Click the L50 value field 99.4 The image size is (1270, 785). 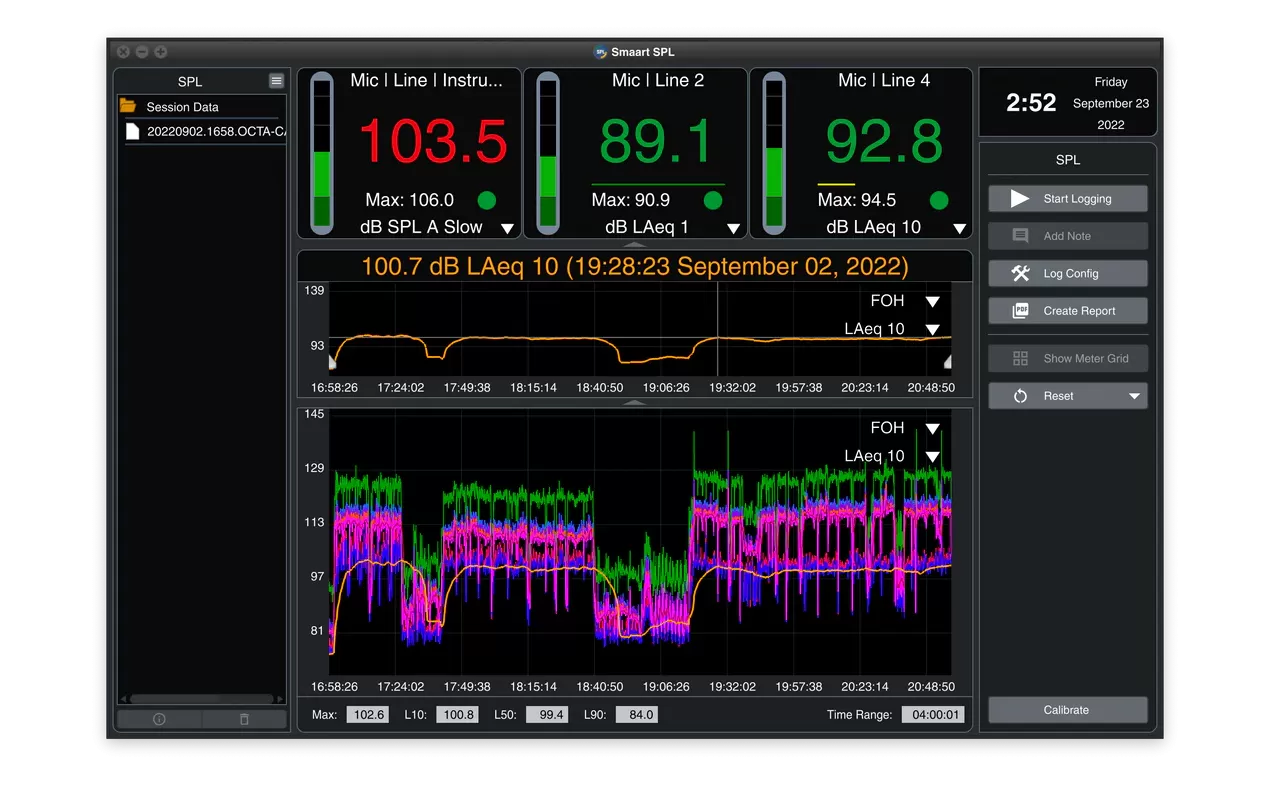coord(546,715)
